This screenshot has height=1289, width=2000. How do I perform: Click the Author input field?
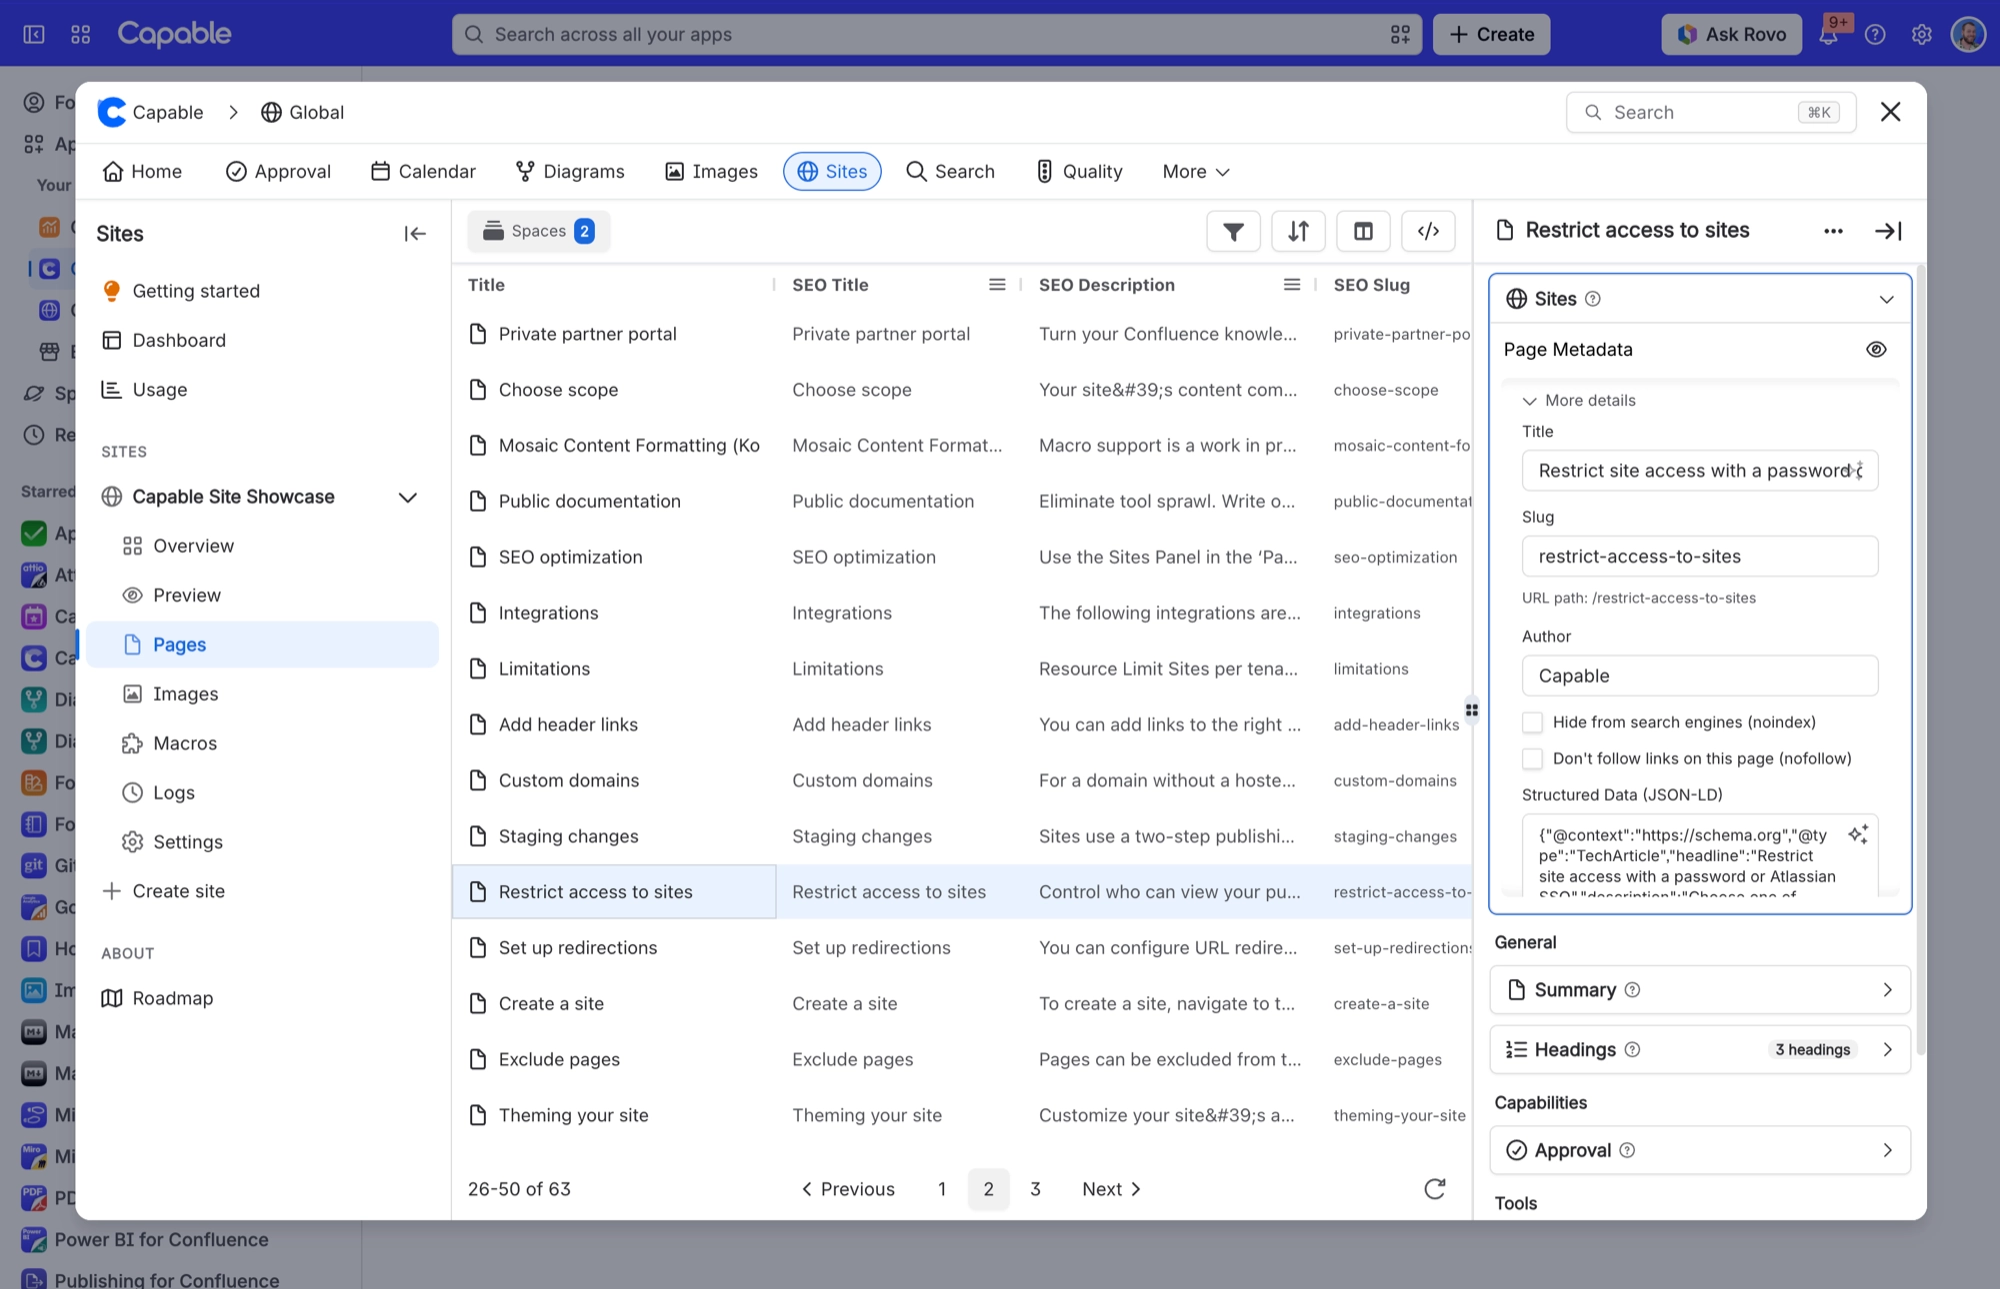tap(1700, 676)
